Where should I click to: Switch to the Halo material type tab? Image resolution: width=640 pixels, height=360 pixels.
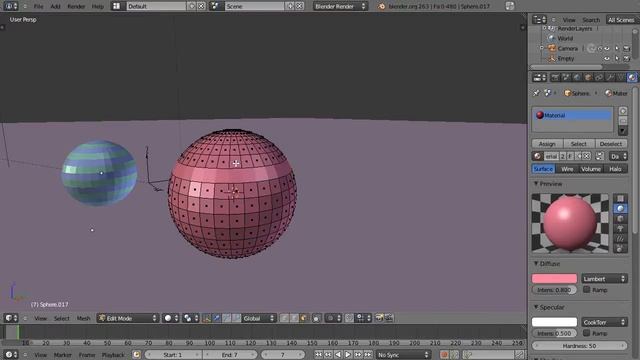pyautogui.click(x=615, y=169)
